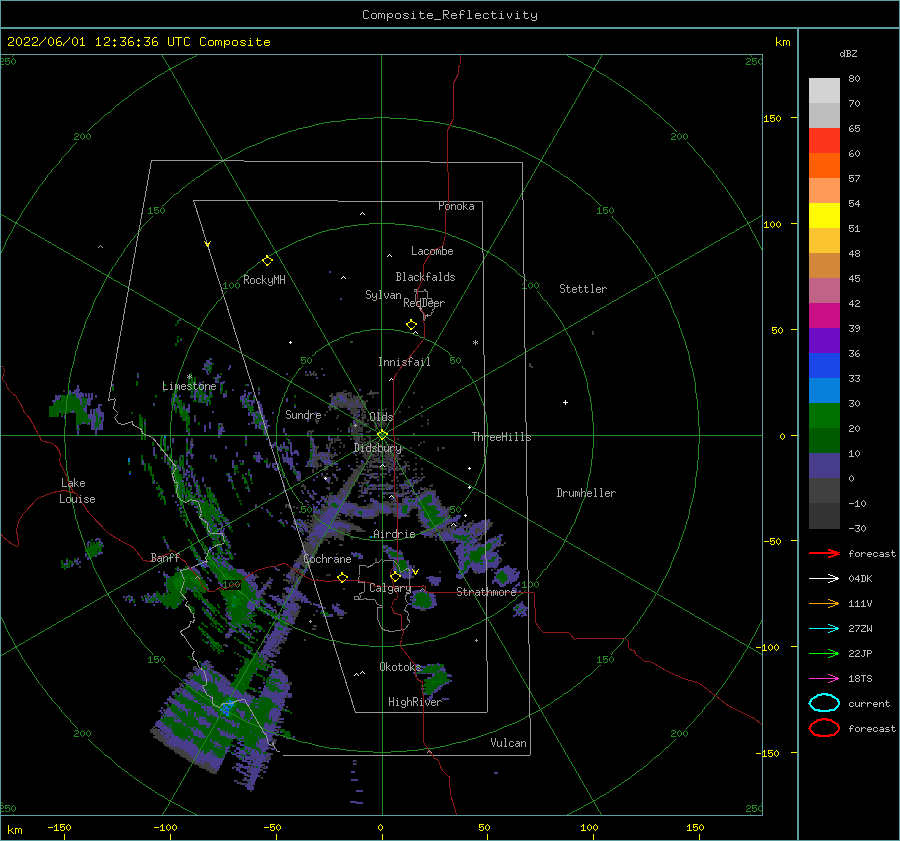Screen dimensions: 900x841
Task: Click the blue 30 dBZ echo southwest of Banff
Action: (x=227, y=707)
